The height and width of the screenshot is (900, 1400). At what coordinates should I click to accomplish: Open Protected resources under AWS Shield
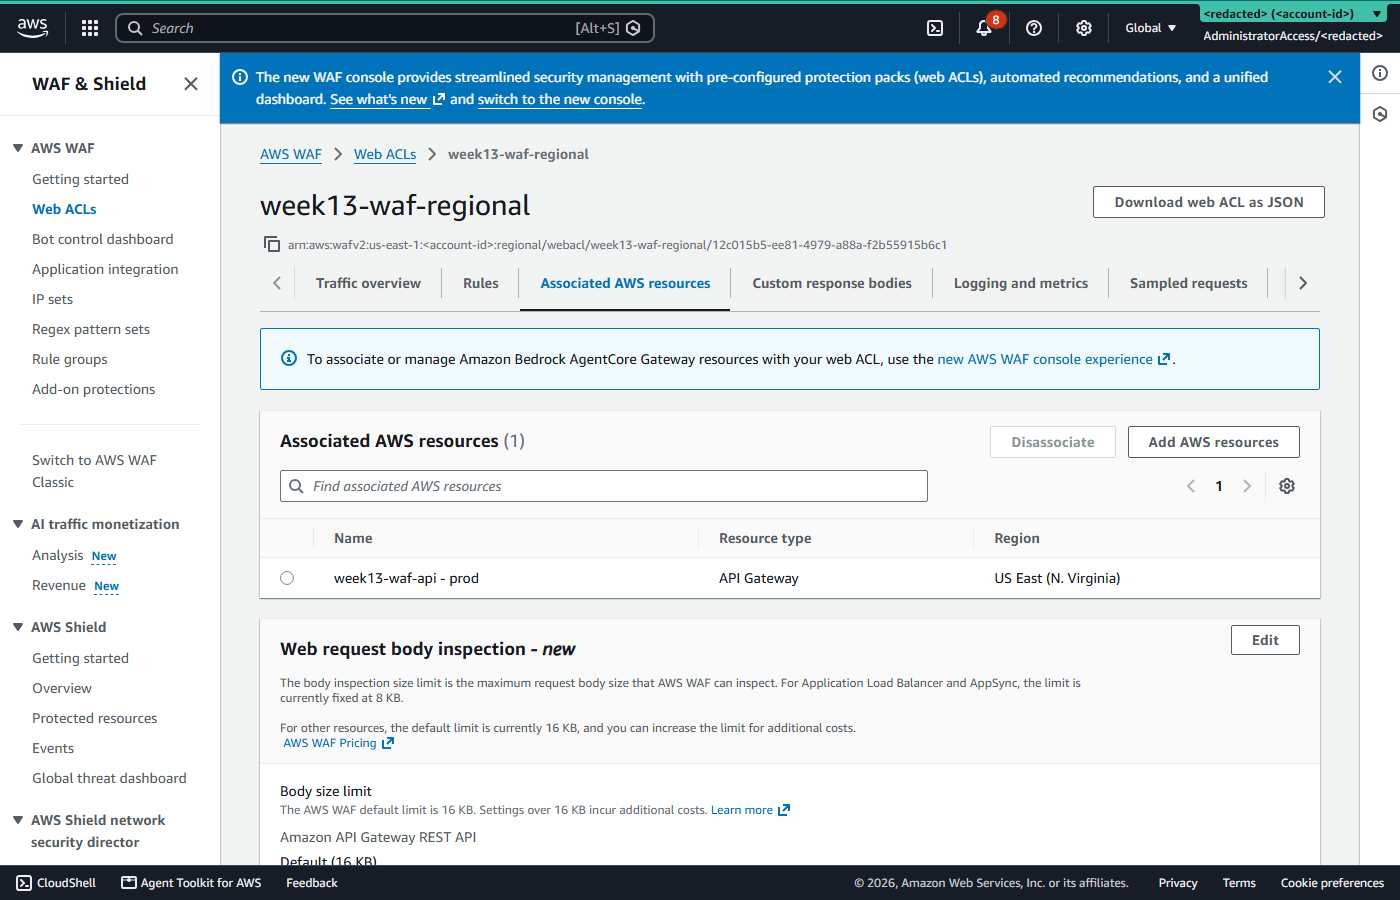pyautogui.click(x=94, y=718)
